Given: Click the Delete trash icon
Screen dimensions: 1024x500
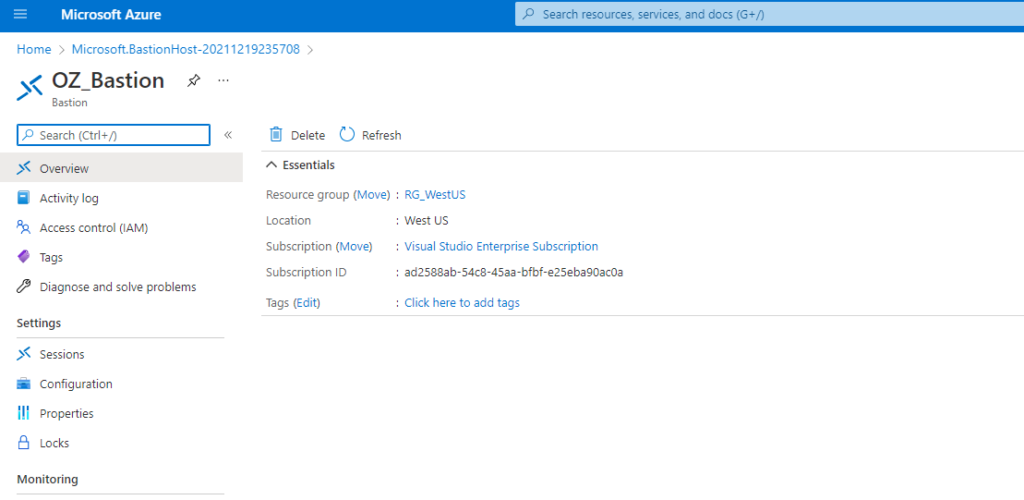Looking at the screenshot, I should tap(276, 134).
